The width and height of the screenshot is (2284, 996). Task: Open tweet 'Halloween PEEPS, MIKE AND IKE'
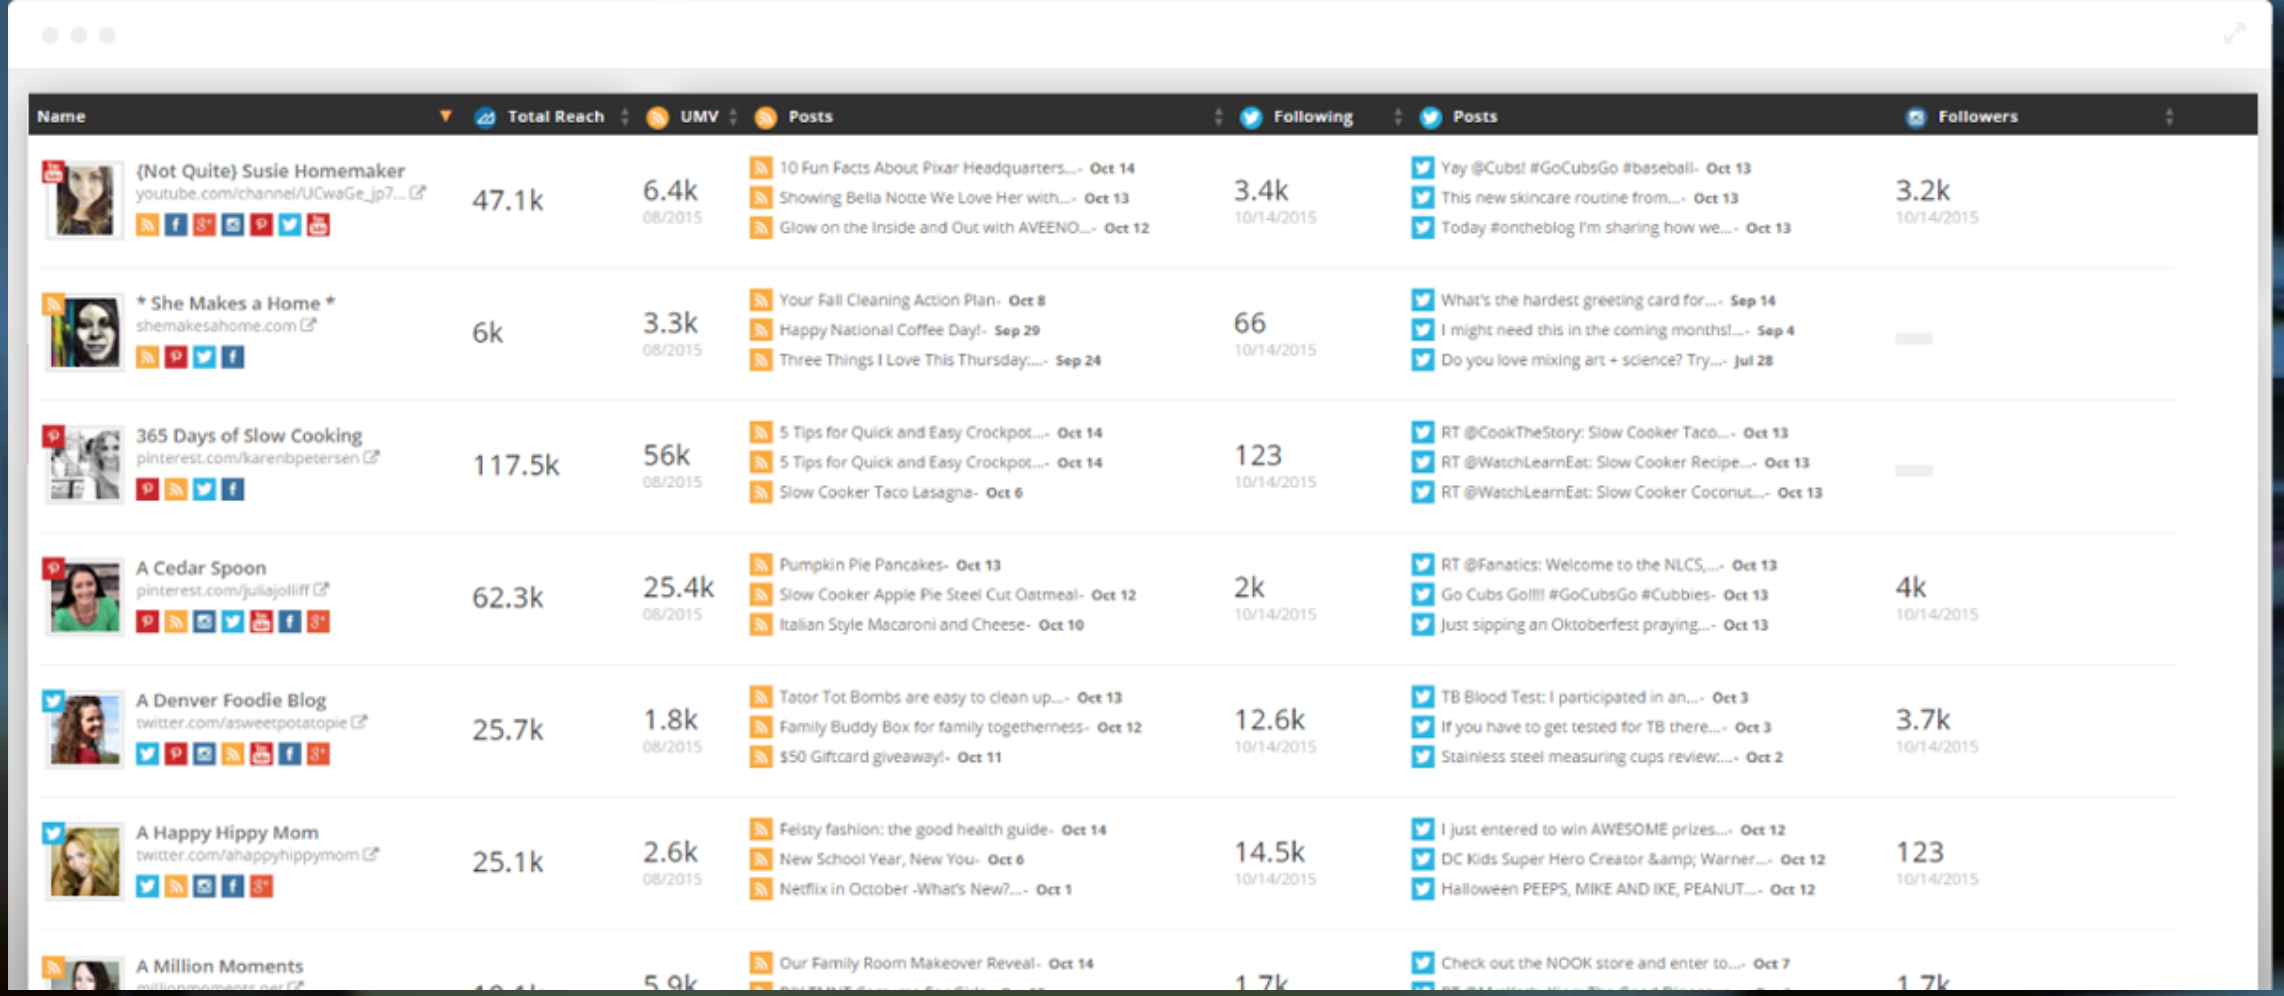(1600, 889)
